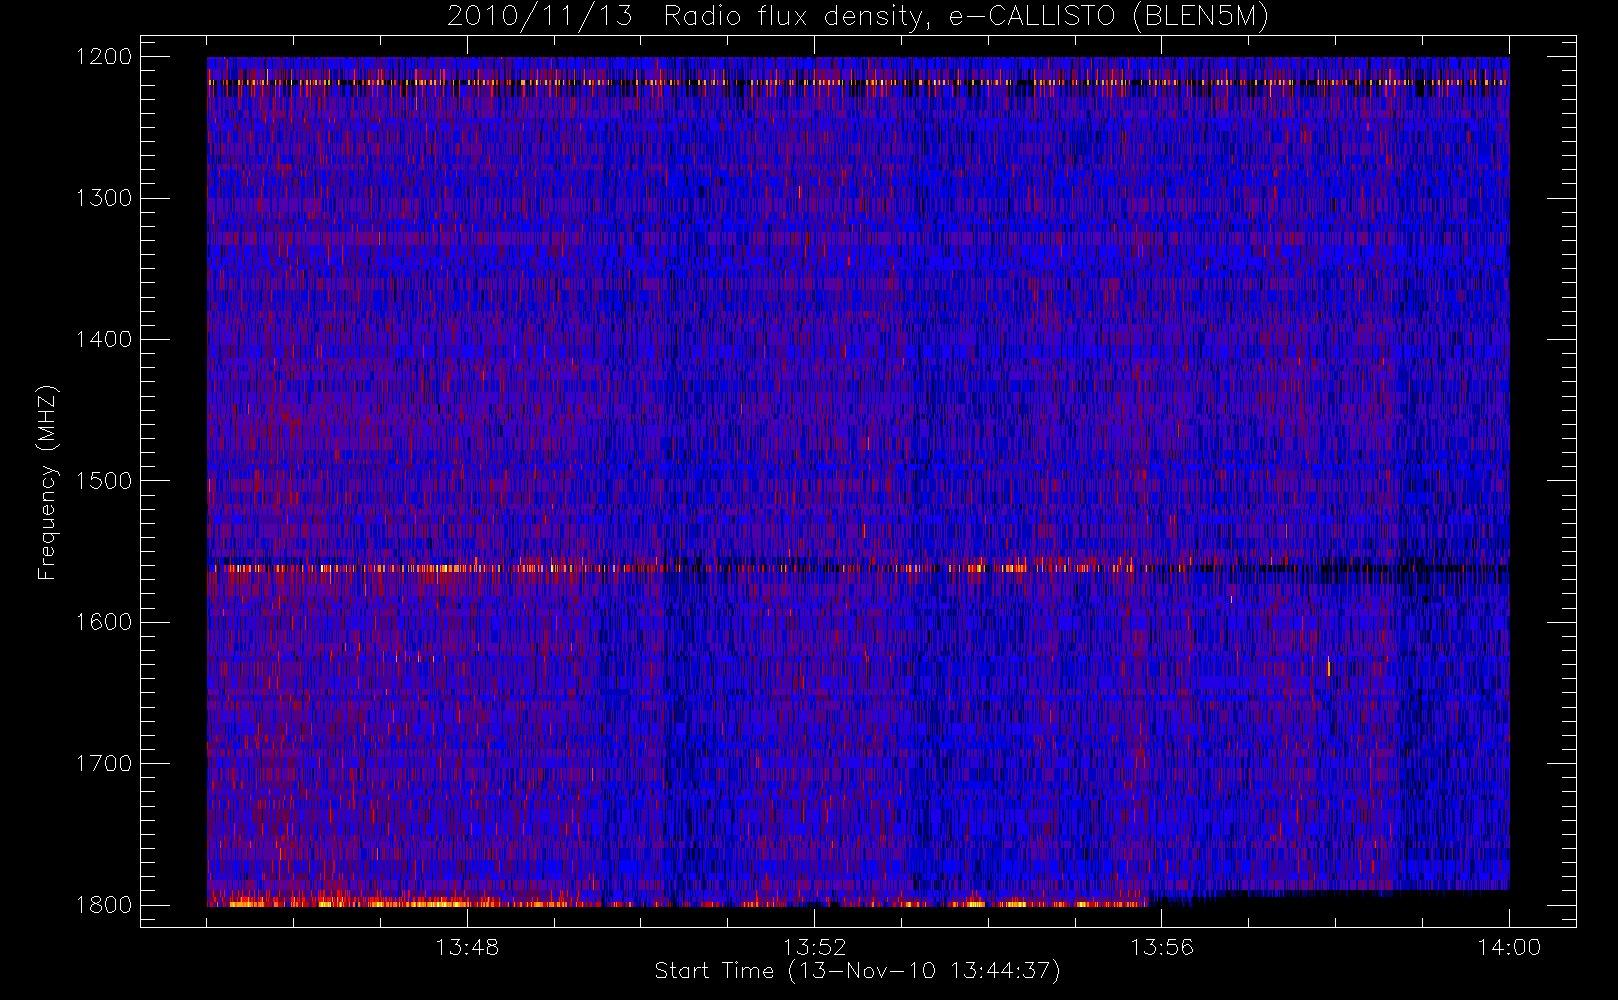Click the 13:56 time tick label

click(x=1161, y=947)
